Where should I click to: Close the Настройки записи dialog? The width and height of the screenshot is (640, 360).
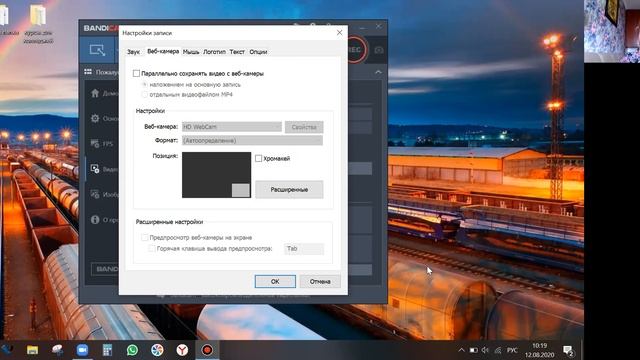[340, 33]
